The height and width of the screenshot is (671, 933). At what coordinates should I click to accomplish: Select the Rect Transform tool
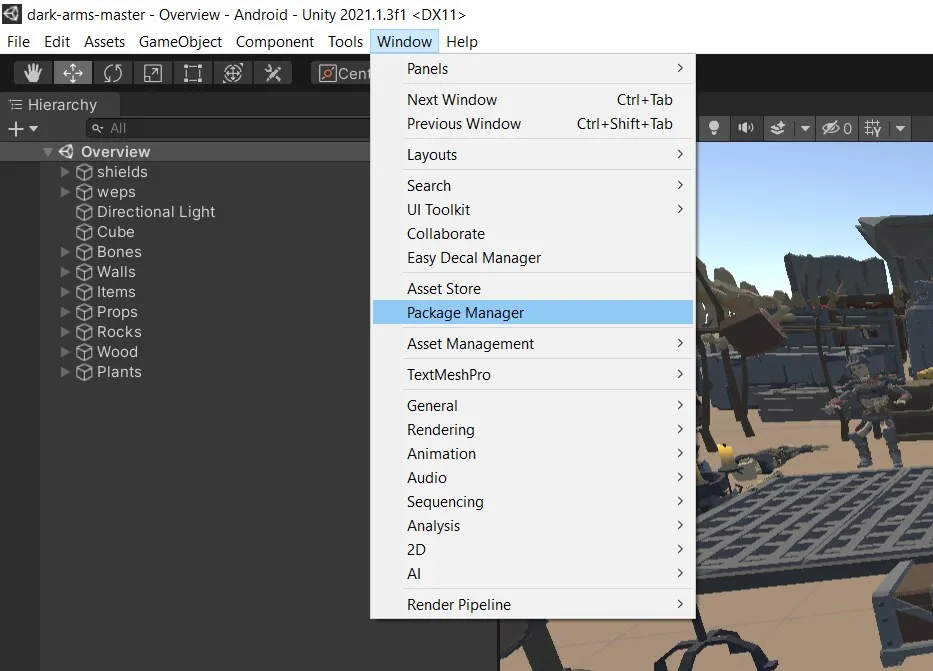[192, 72]
